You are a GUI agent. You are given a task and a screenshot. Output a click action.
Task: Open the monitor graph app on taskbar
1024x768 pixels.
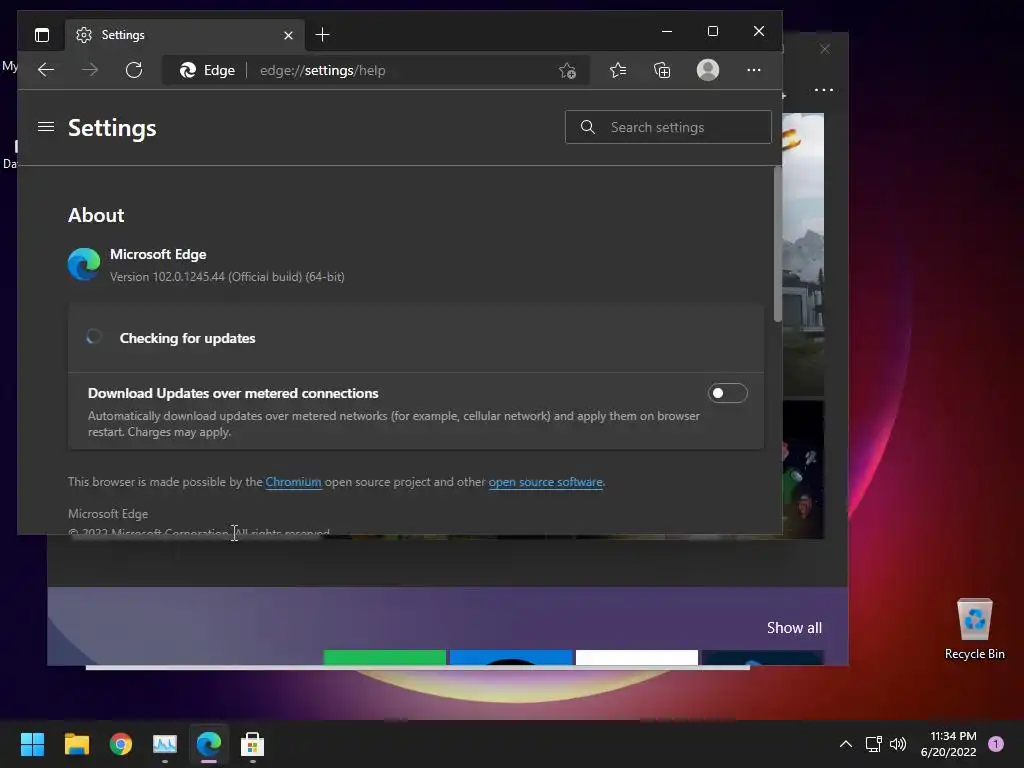pos(165,744)
